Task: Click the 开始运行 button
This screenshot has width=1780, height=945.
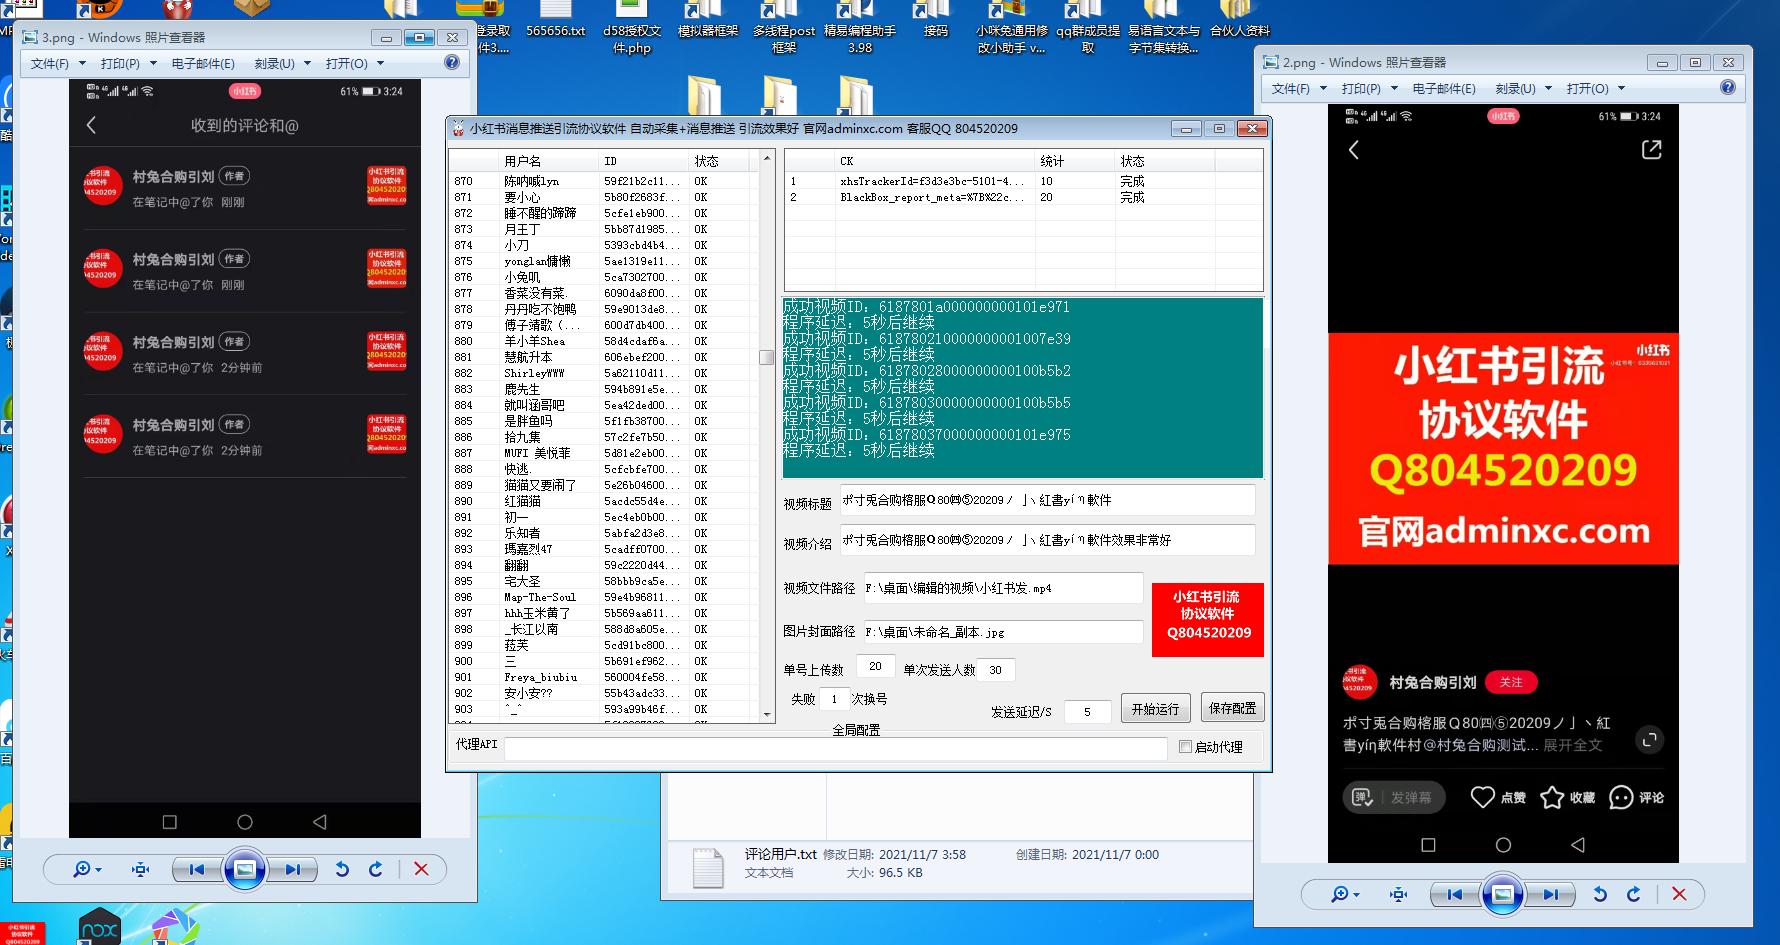Action: tap(1155, 707)
